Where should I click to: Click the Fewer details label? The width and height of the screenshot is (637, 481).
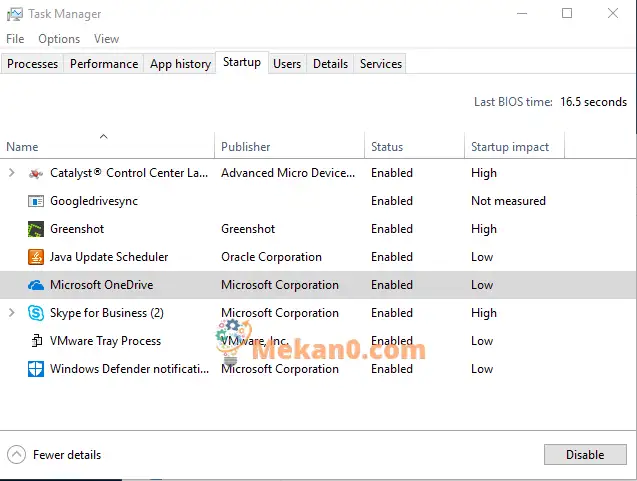67,455
